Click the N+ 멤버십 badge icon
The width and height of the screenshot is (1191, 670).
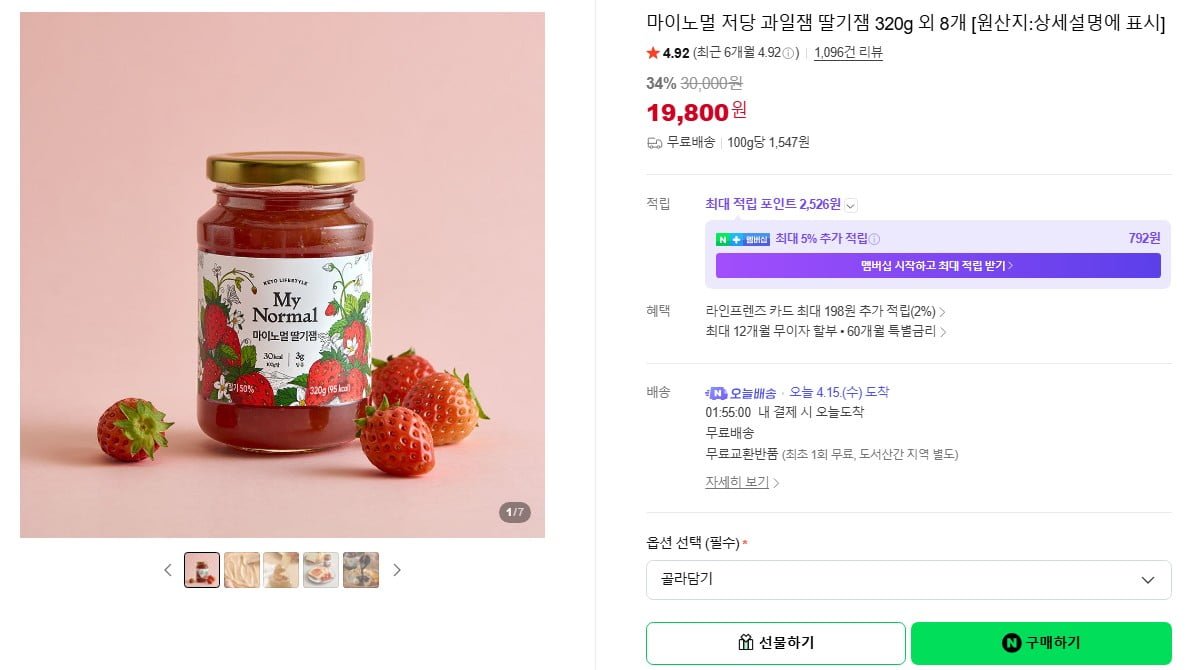pos(742,239)
